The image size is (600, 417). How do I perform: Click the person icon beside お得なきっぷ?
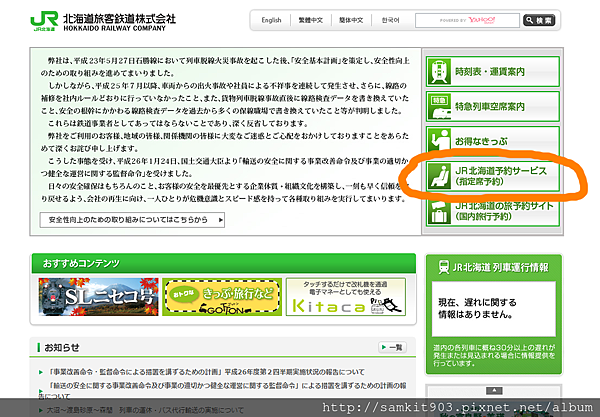(x=439, y=140)
